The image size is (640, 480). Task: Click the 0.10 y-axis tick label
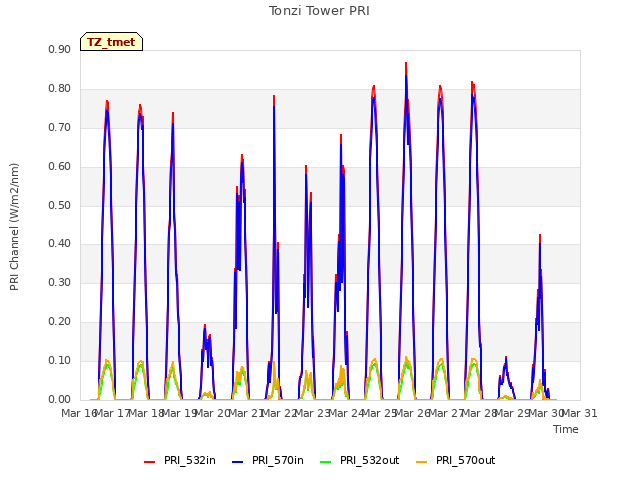(x=60, y=360)
